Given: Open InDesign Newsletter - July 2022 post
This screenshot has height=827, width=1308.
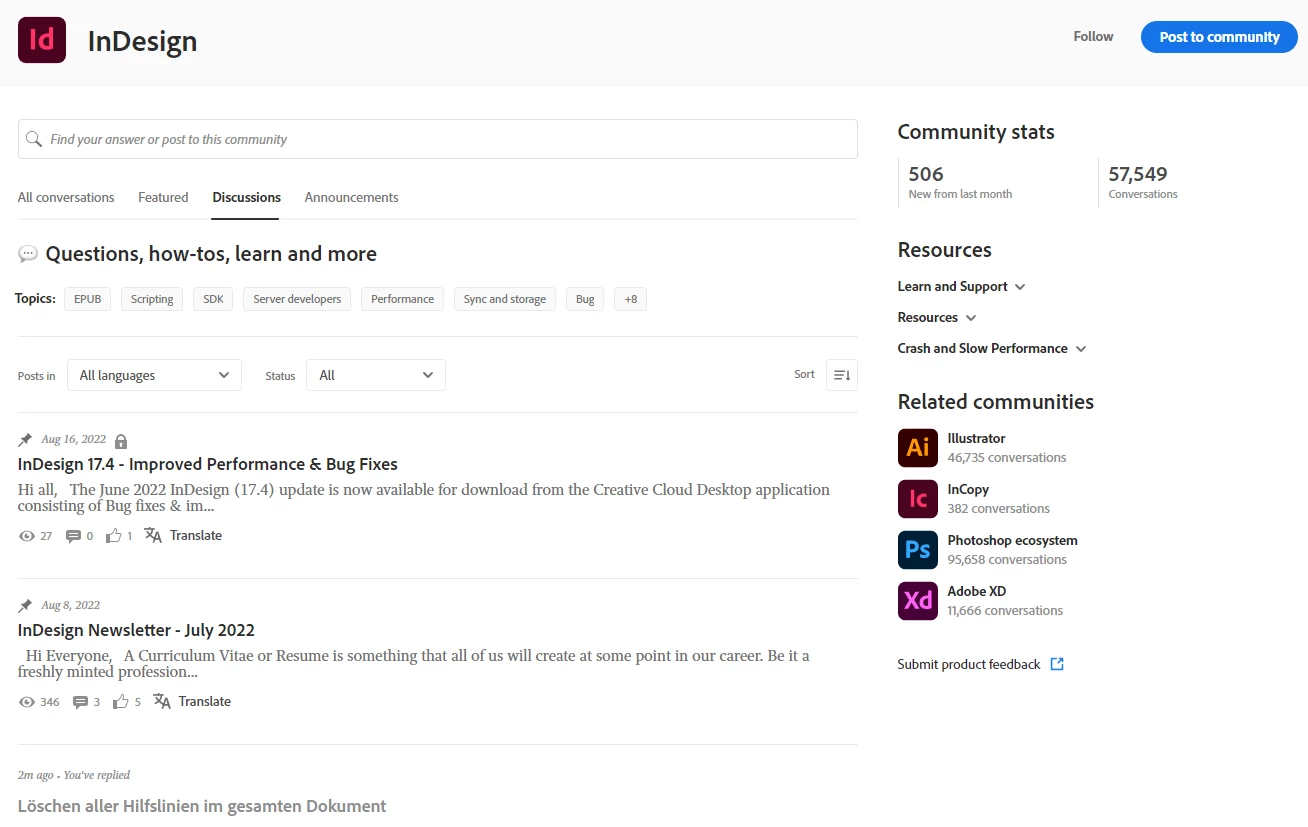Looking at the screenshot, I should [x=136, y=630].
